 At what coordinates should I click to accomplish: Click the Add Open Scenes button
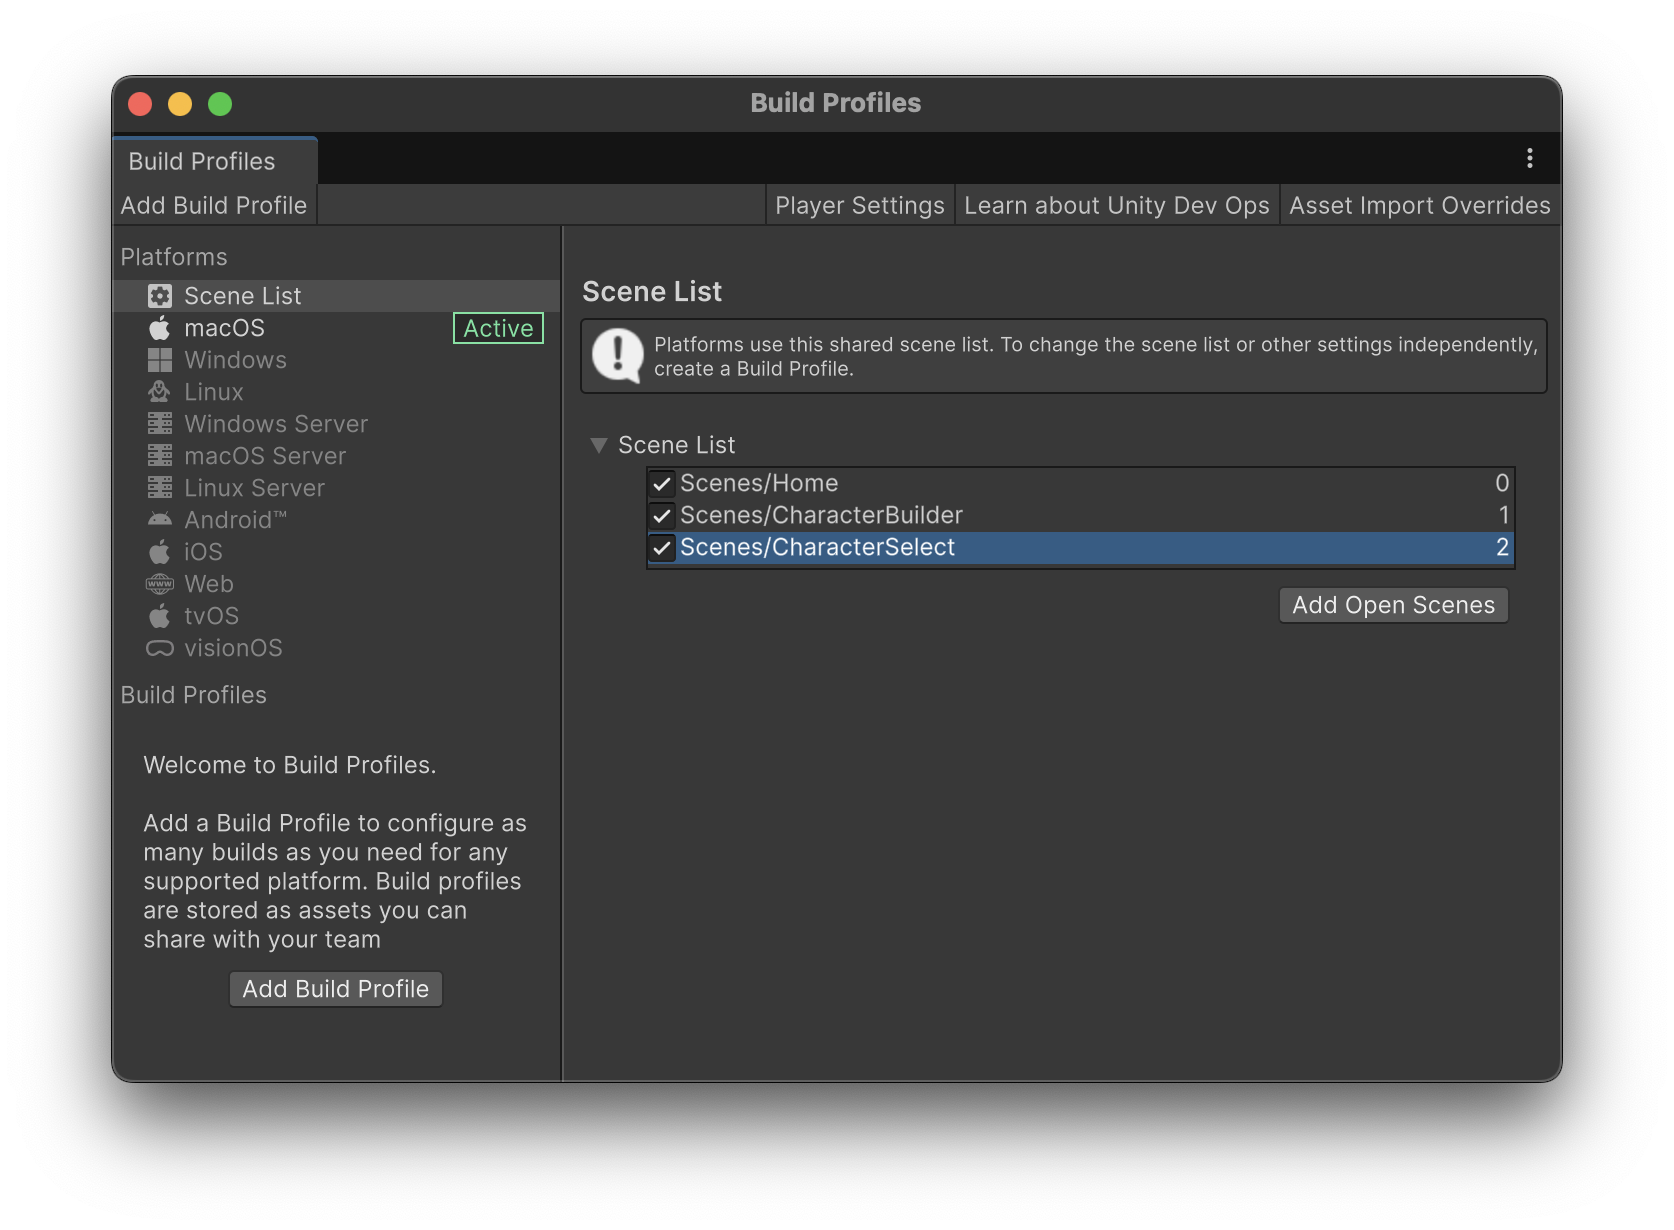pos(1393,605)
